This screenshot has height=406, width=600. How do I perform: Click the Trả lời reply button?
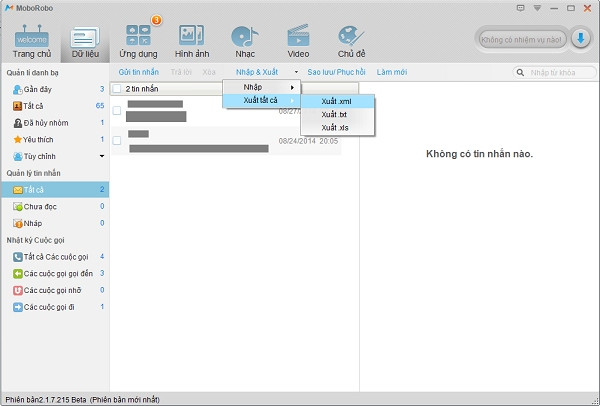pos(181,72)
